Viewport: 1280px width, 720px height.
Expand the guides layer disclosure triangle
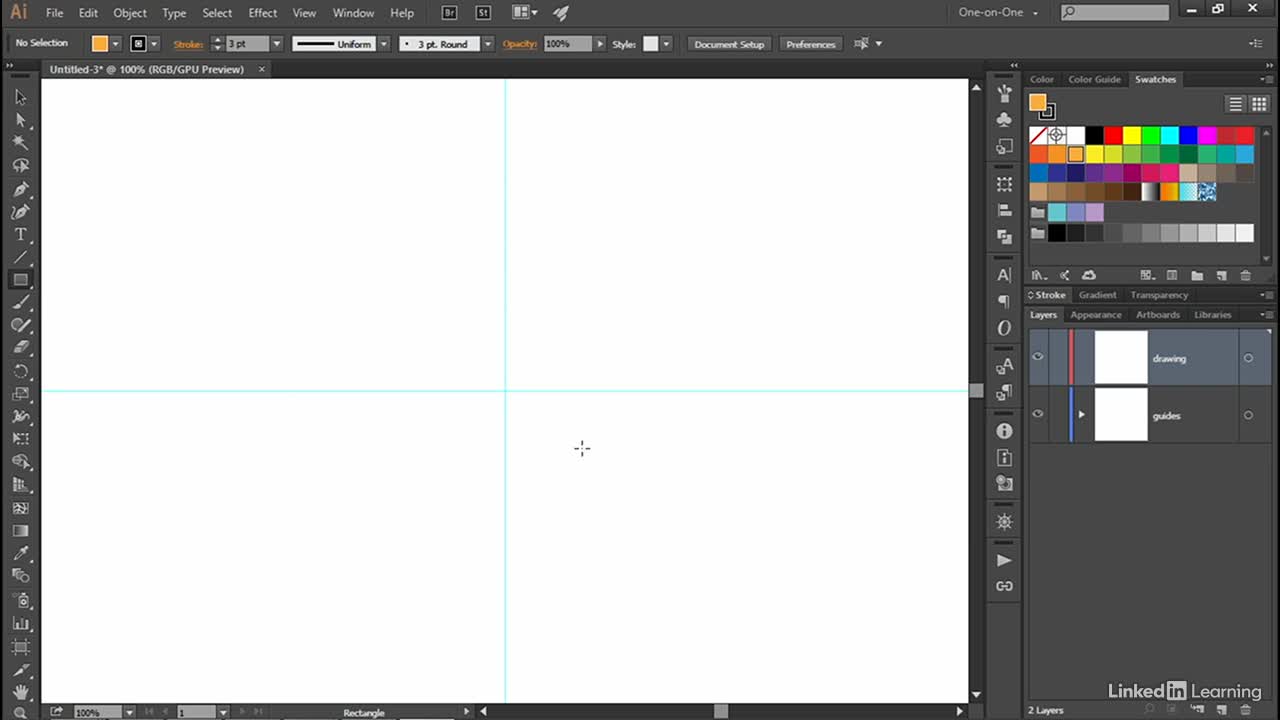tap(1081, 415)
